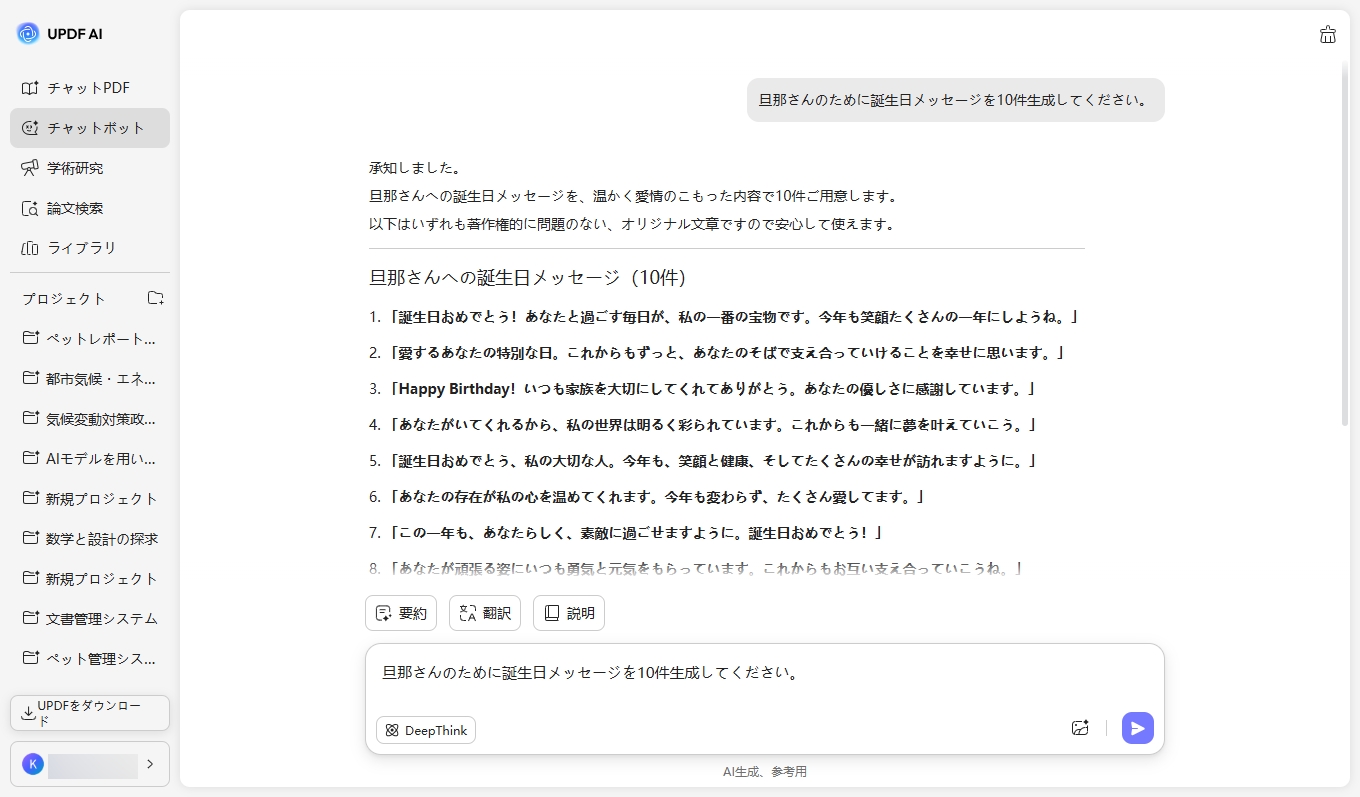The width and height of the screenshot is (1360, 797).
Task: Open the 都市気候・エネ… project folder
Action: coord(90,378)
